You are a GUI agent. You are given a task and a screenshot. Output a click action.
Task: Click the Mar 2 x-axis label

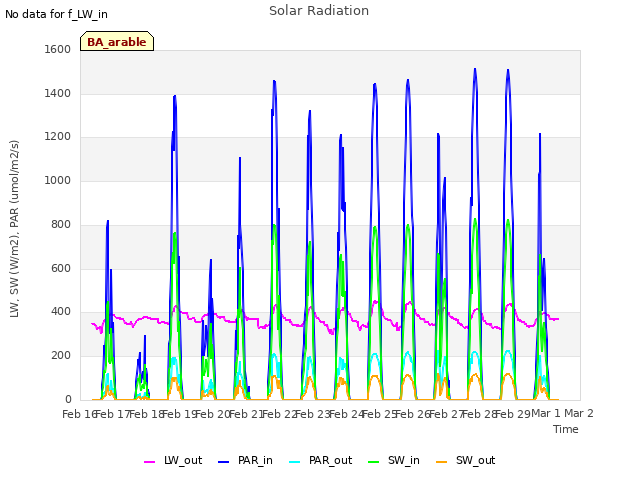579,414
